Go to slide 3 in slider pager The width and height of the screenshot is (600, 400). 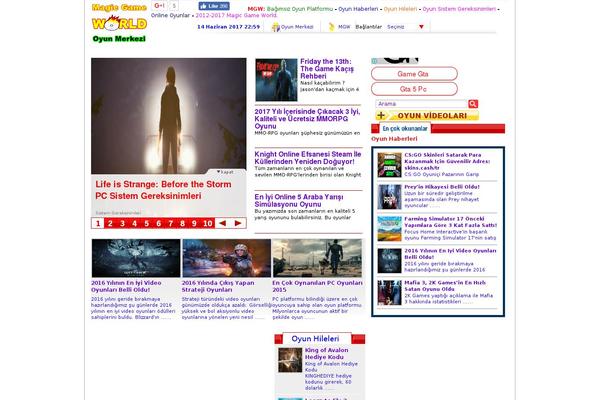(x=122, y=223)
